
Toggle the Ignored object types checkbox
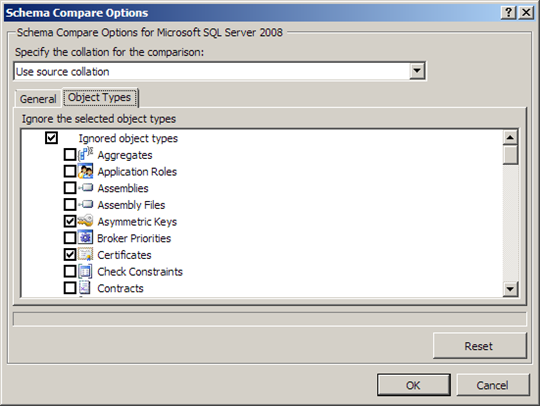(x=51, y=138)
